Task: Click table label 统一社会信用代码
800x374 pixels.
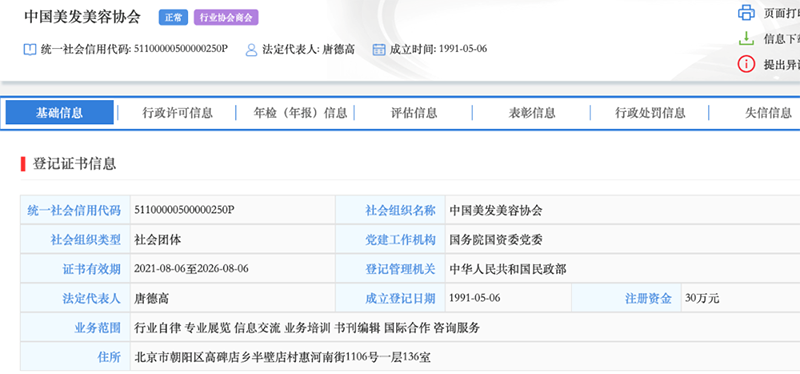Action: click(x=74, y=210)
